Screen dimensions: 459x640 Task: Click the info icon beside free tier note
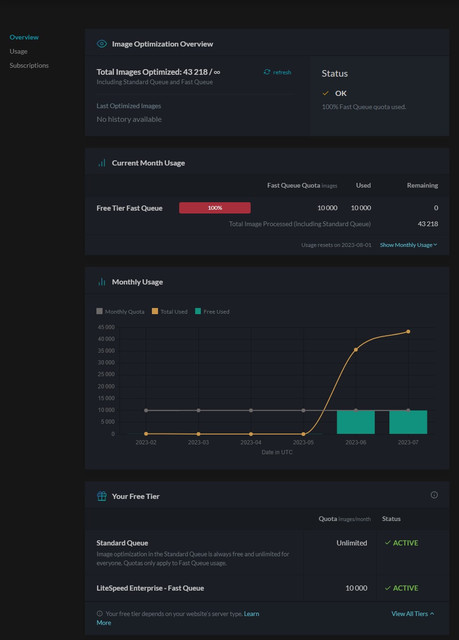point(100,613)
